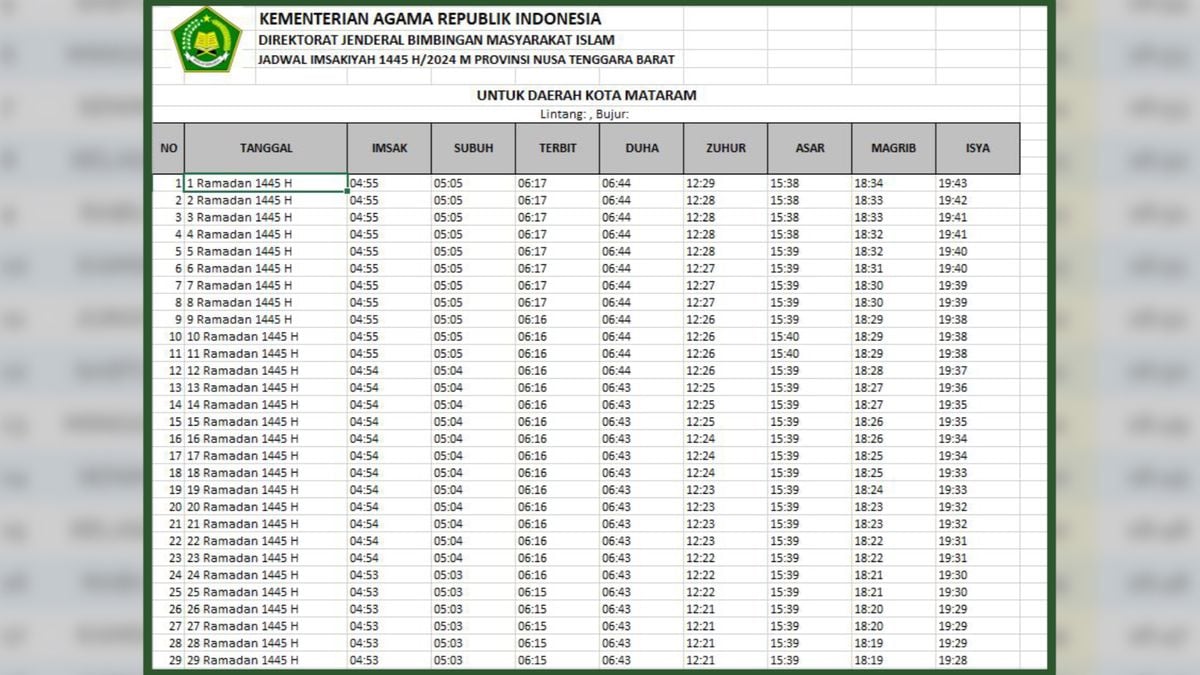The height and width of the screenshot is (675, 1200).
Task: Click the TANGGAL column header
Action: (266, 148)
